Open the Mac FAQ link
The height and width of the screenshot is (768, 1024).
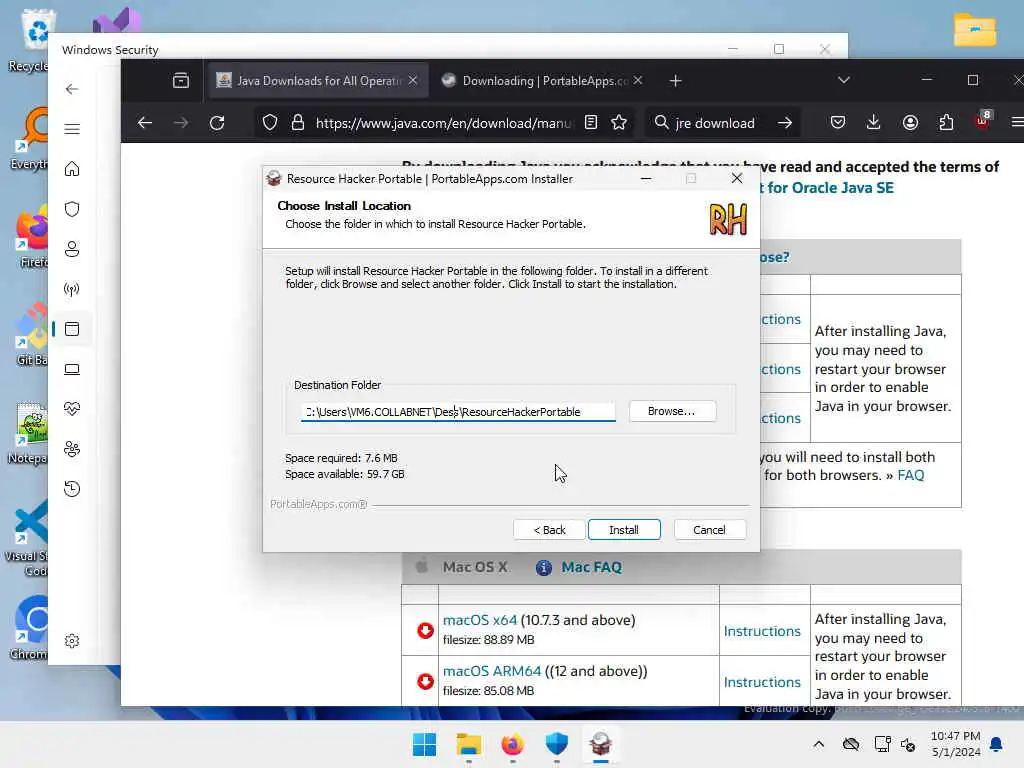591,567
